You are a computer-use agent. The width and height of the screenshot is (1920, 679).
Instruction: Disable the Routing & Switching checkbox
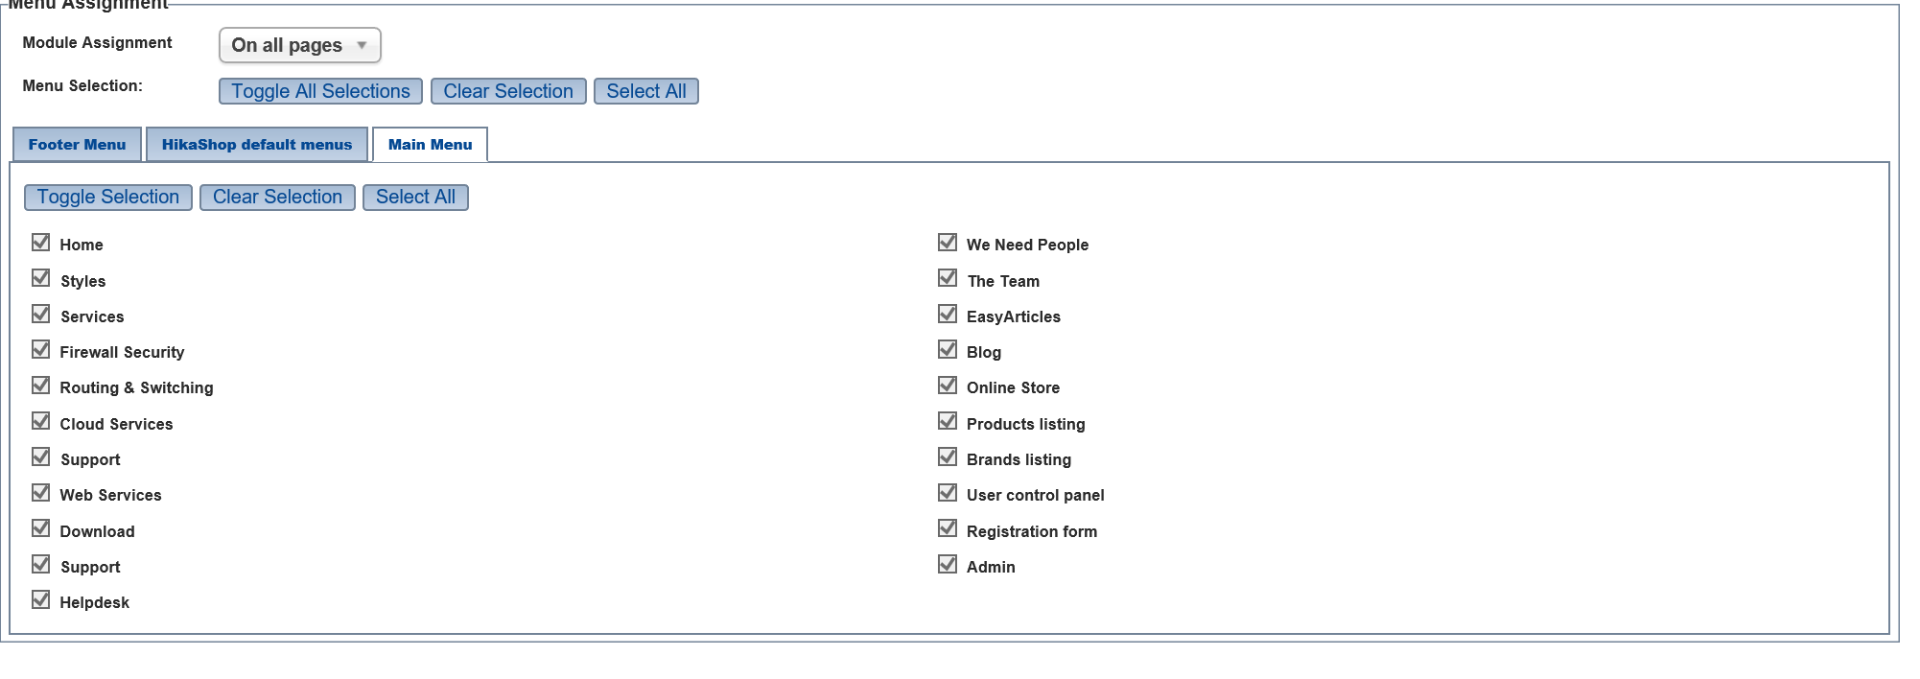point(41,386)
